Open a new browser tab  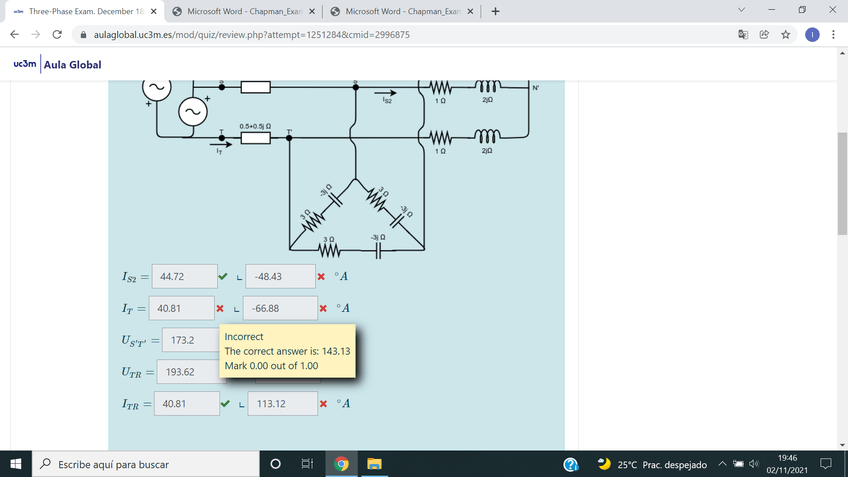(496, 12)
